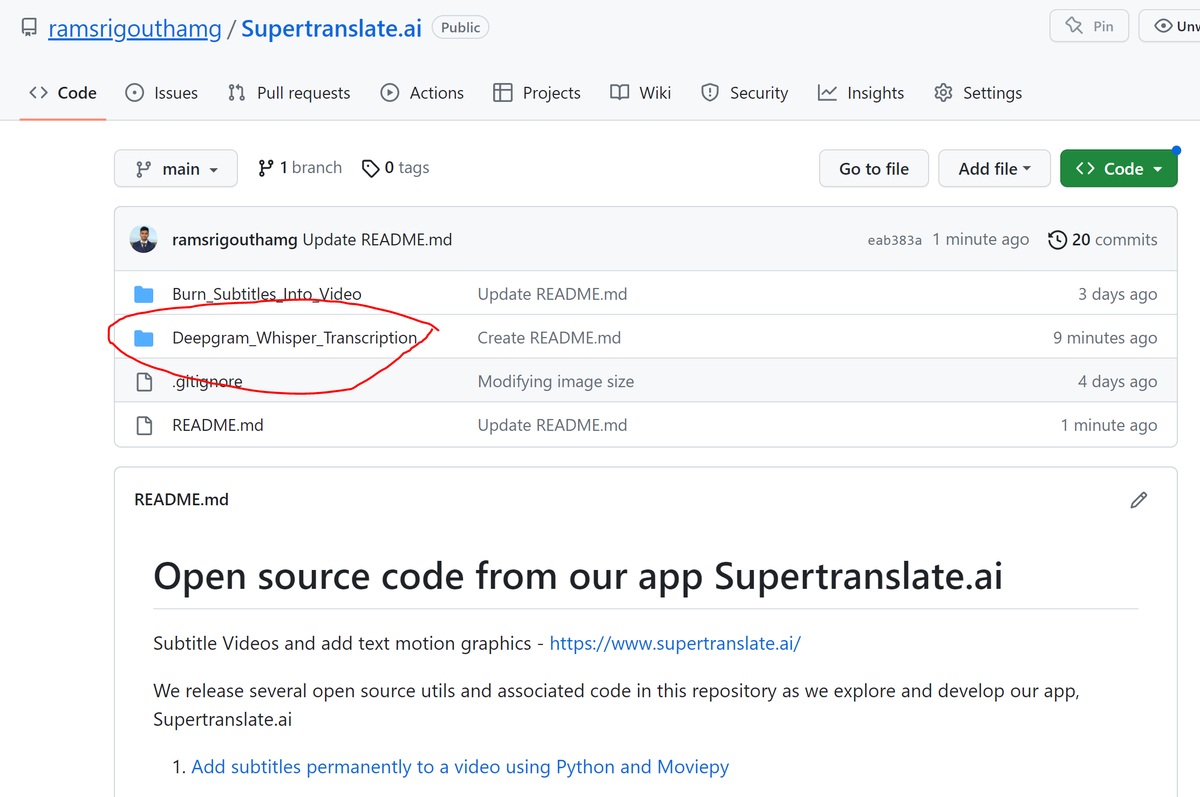The image size is (1200, 797).
Task: Open commit message Create README.md
Action: tap(549, 338)
